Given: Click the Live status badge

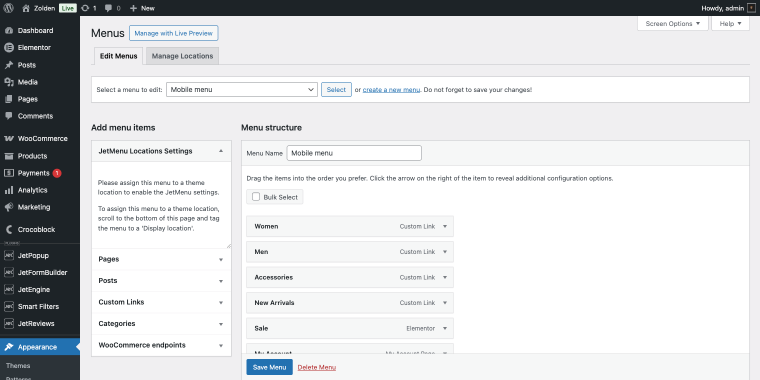Looking at the screenshot, I should point(68,8).
